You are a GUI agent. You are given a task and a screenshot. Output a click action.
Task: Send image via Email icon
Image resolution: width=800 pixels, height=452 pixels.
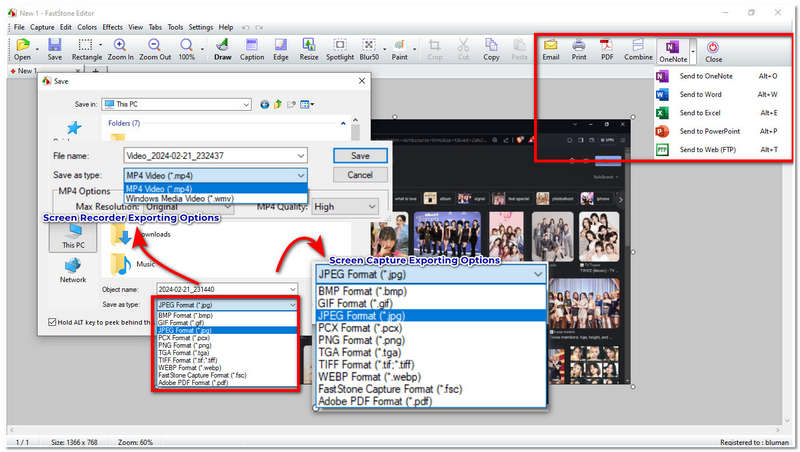point(550,49)
